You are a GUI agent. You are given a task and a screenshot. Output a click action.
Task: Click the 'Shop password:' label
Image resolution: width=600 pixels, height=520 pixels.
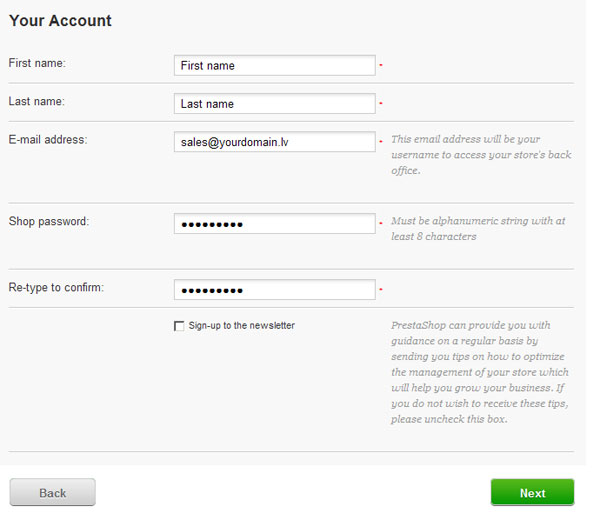pos(49,221)
